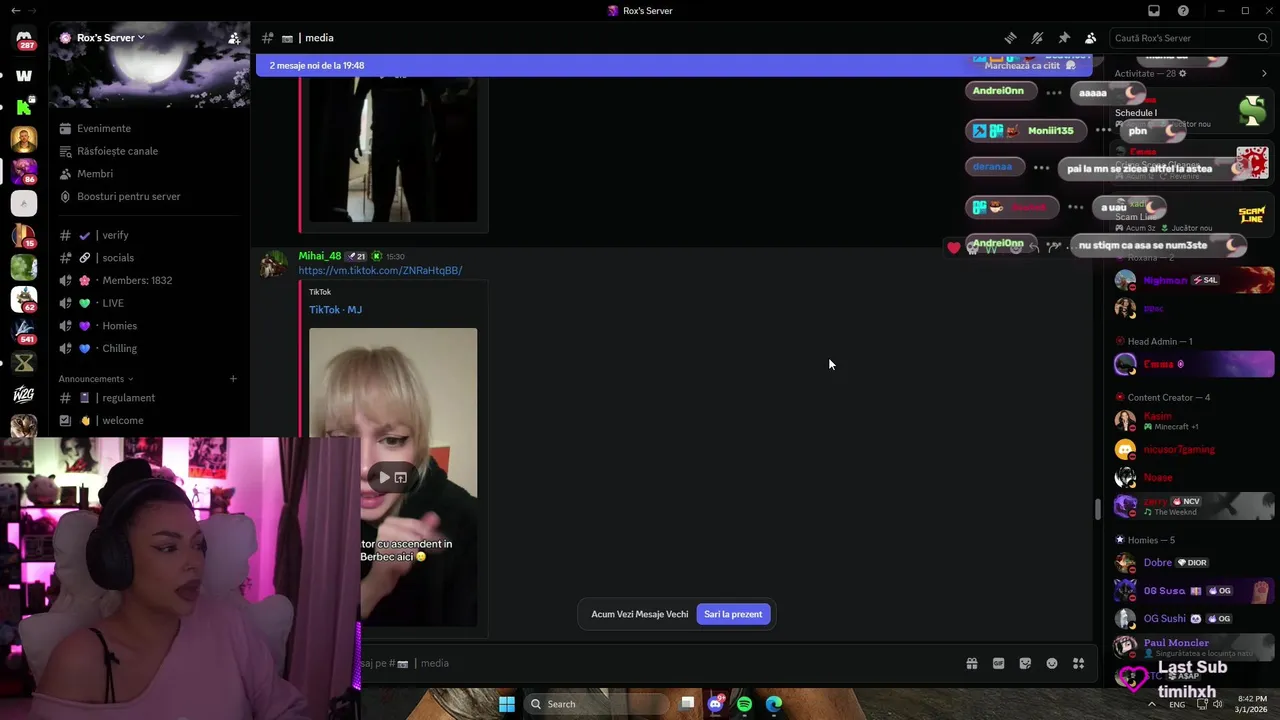
Task: Collapse the Announcements category
Action: pyautogui.click(x=96, y=379)
